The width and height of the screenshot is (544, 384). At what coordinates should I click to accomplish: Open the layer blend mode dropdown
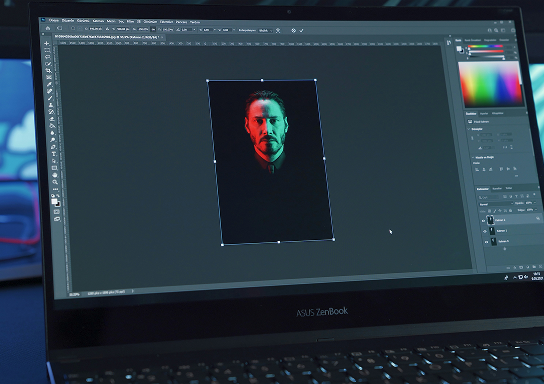tap(496, 204)
